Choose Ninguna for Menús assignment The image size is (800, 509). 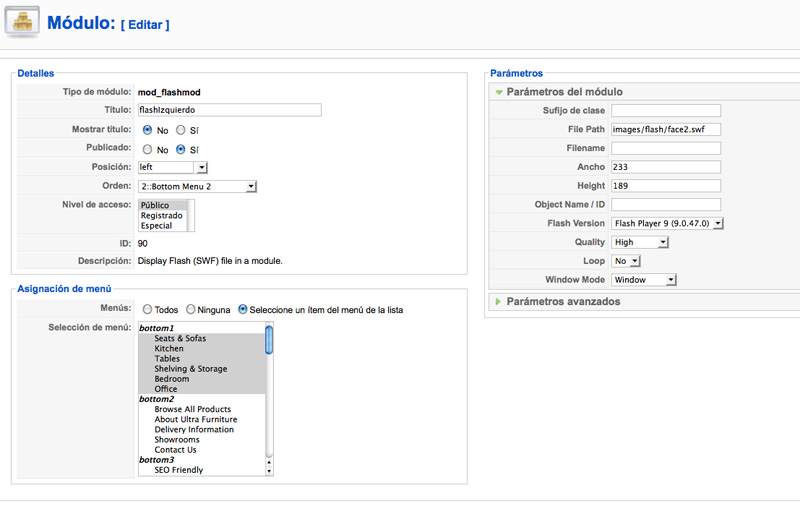190,309
